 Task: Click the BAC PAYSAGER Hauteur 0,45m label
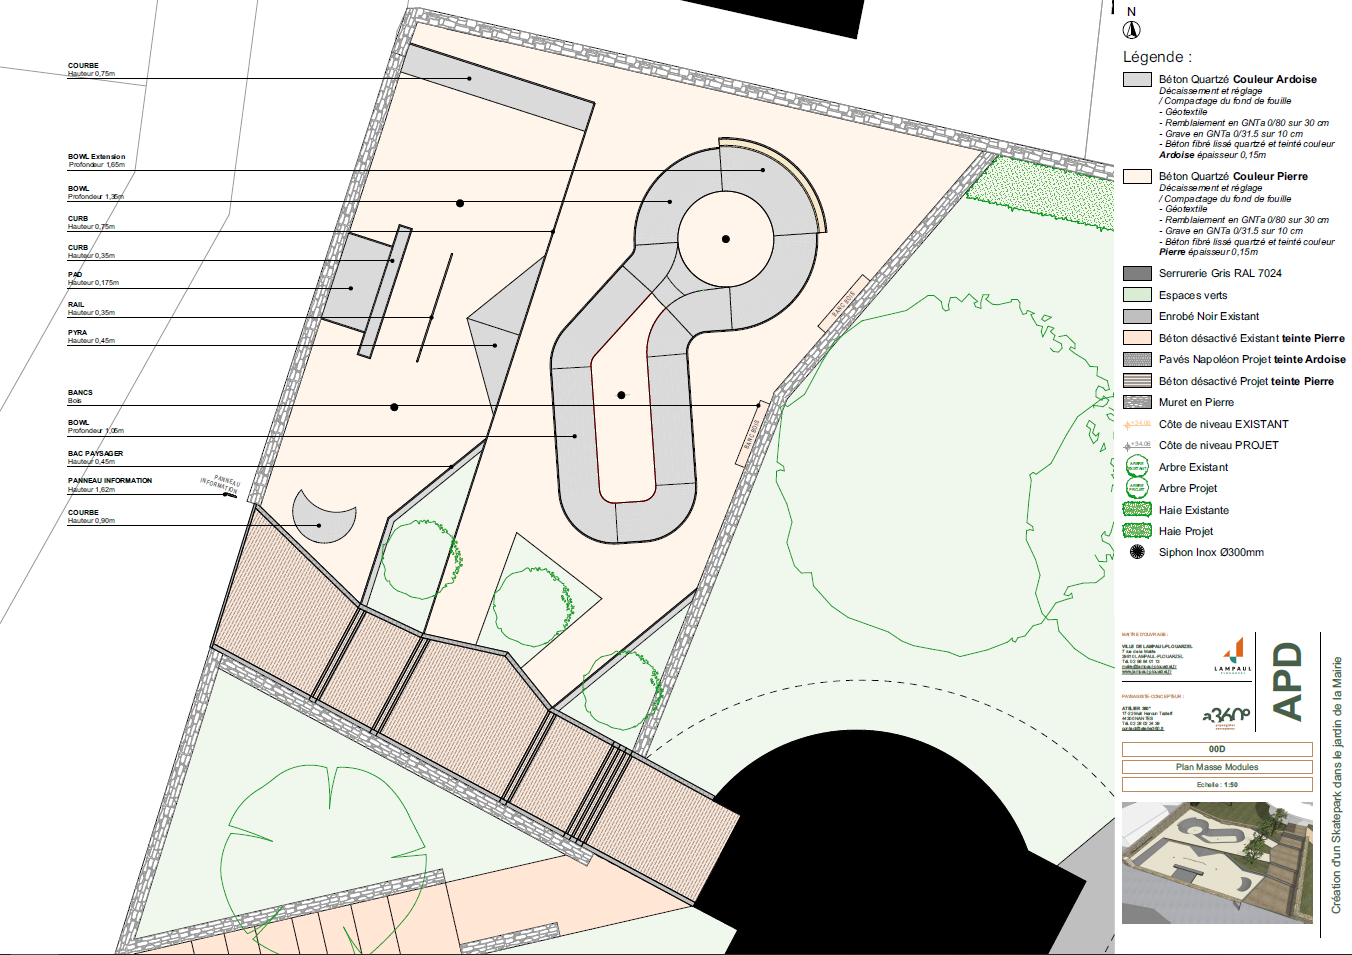[95, 457]
